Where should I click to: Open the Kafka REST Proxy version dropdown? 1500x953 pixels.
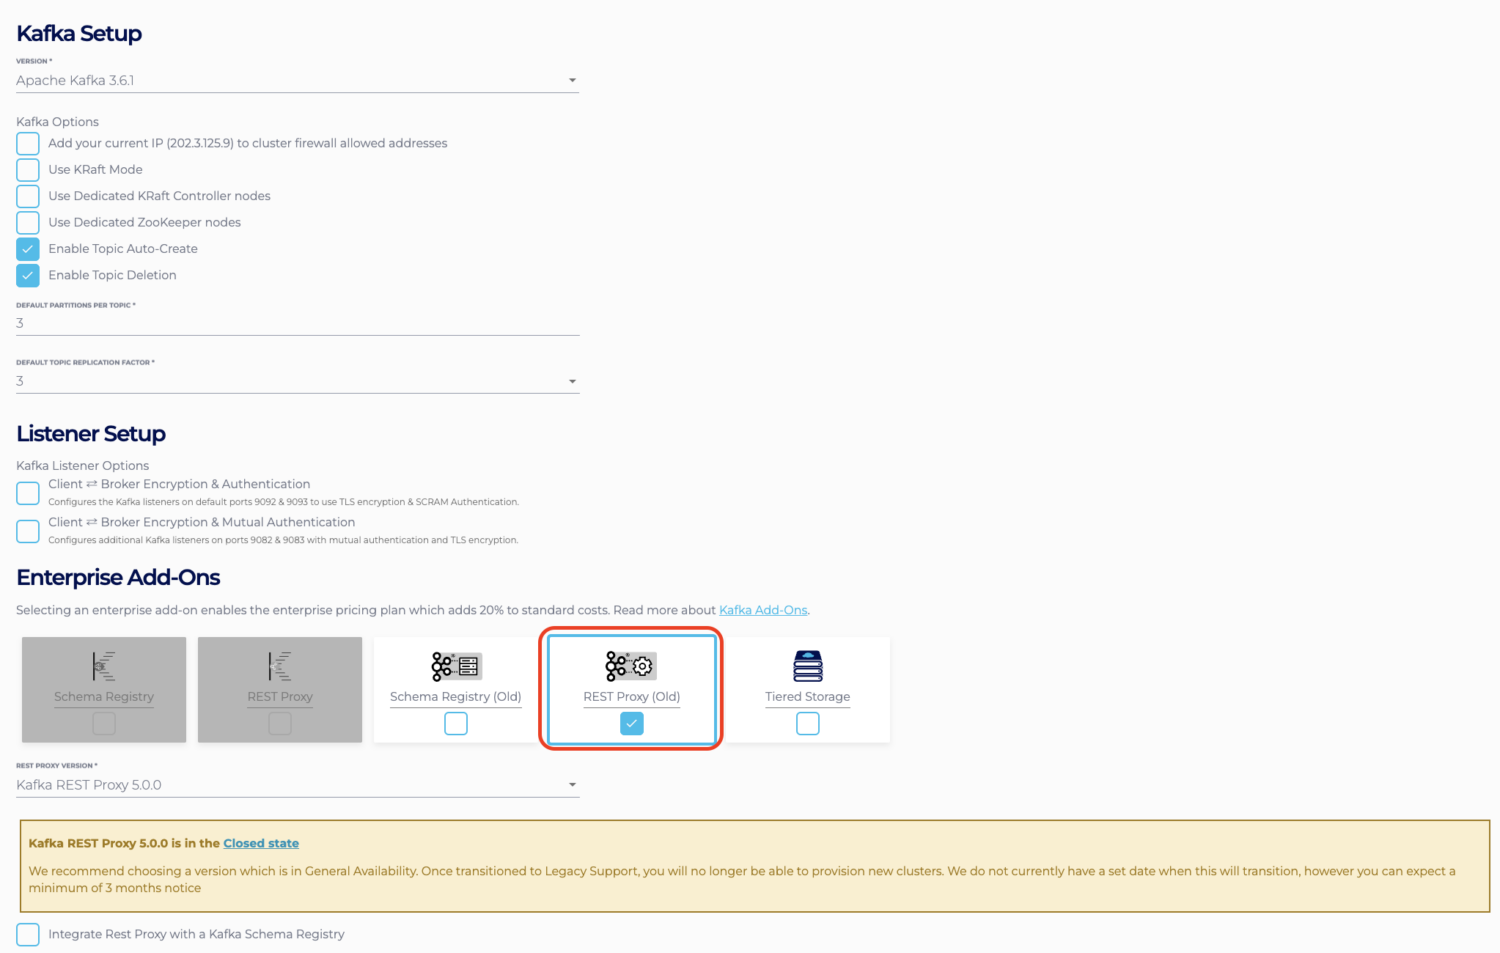pos(572,785)
